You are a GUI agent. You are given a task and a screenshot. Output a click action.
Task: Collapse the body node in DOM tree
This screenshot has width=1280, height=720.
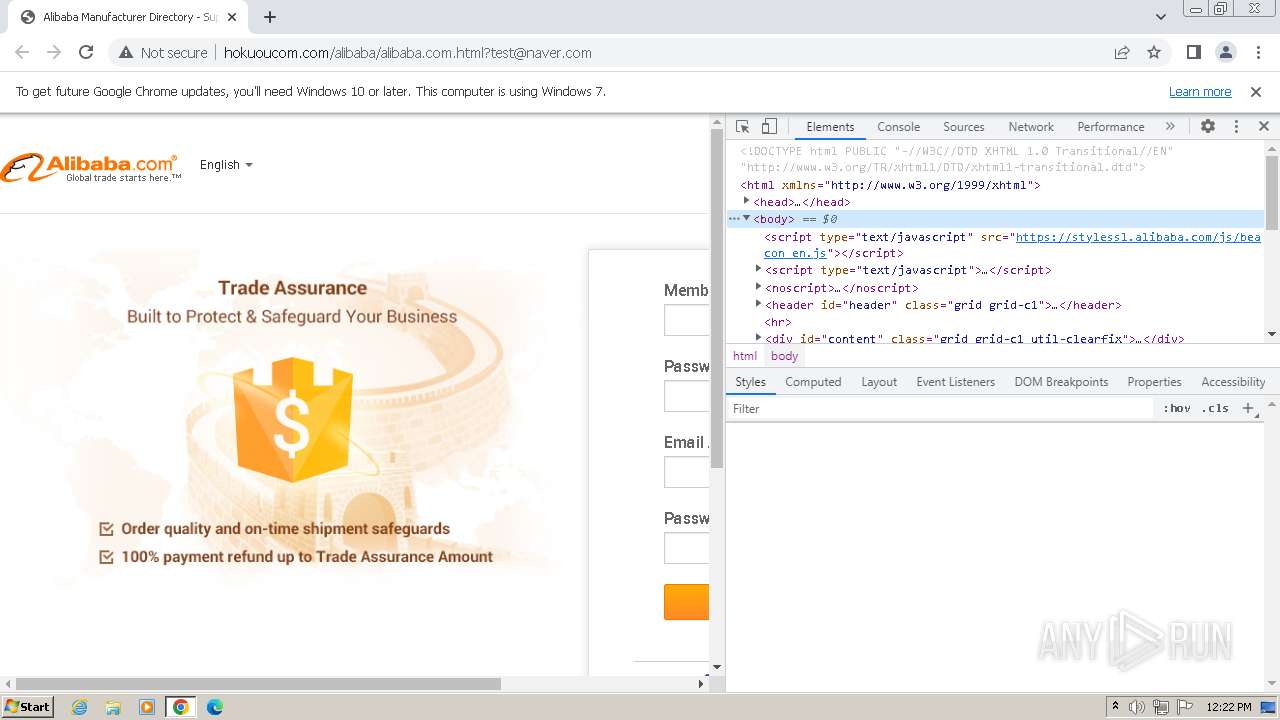pyautogui.click(x=746, y=218)
